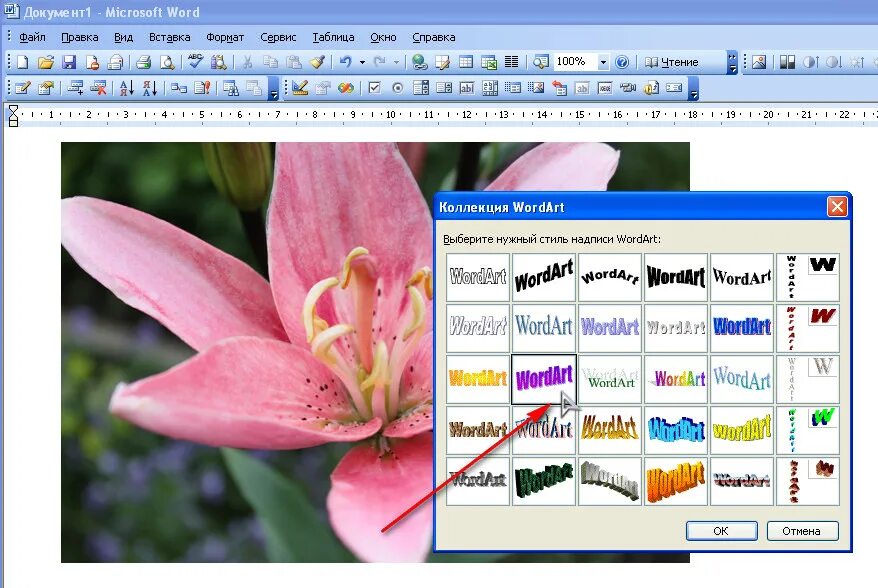Insert an Option Button web control
Image resolution: width=878 pixels, height=588 pixels.
(398, 88)
